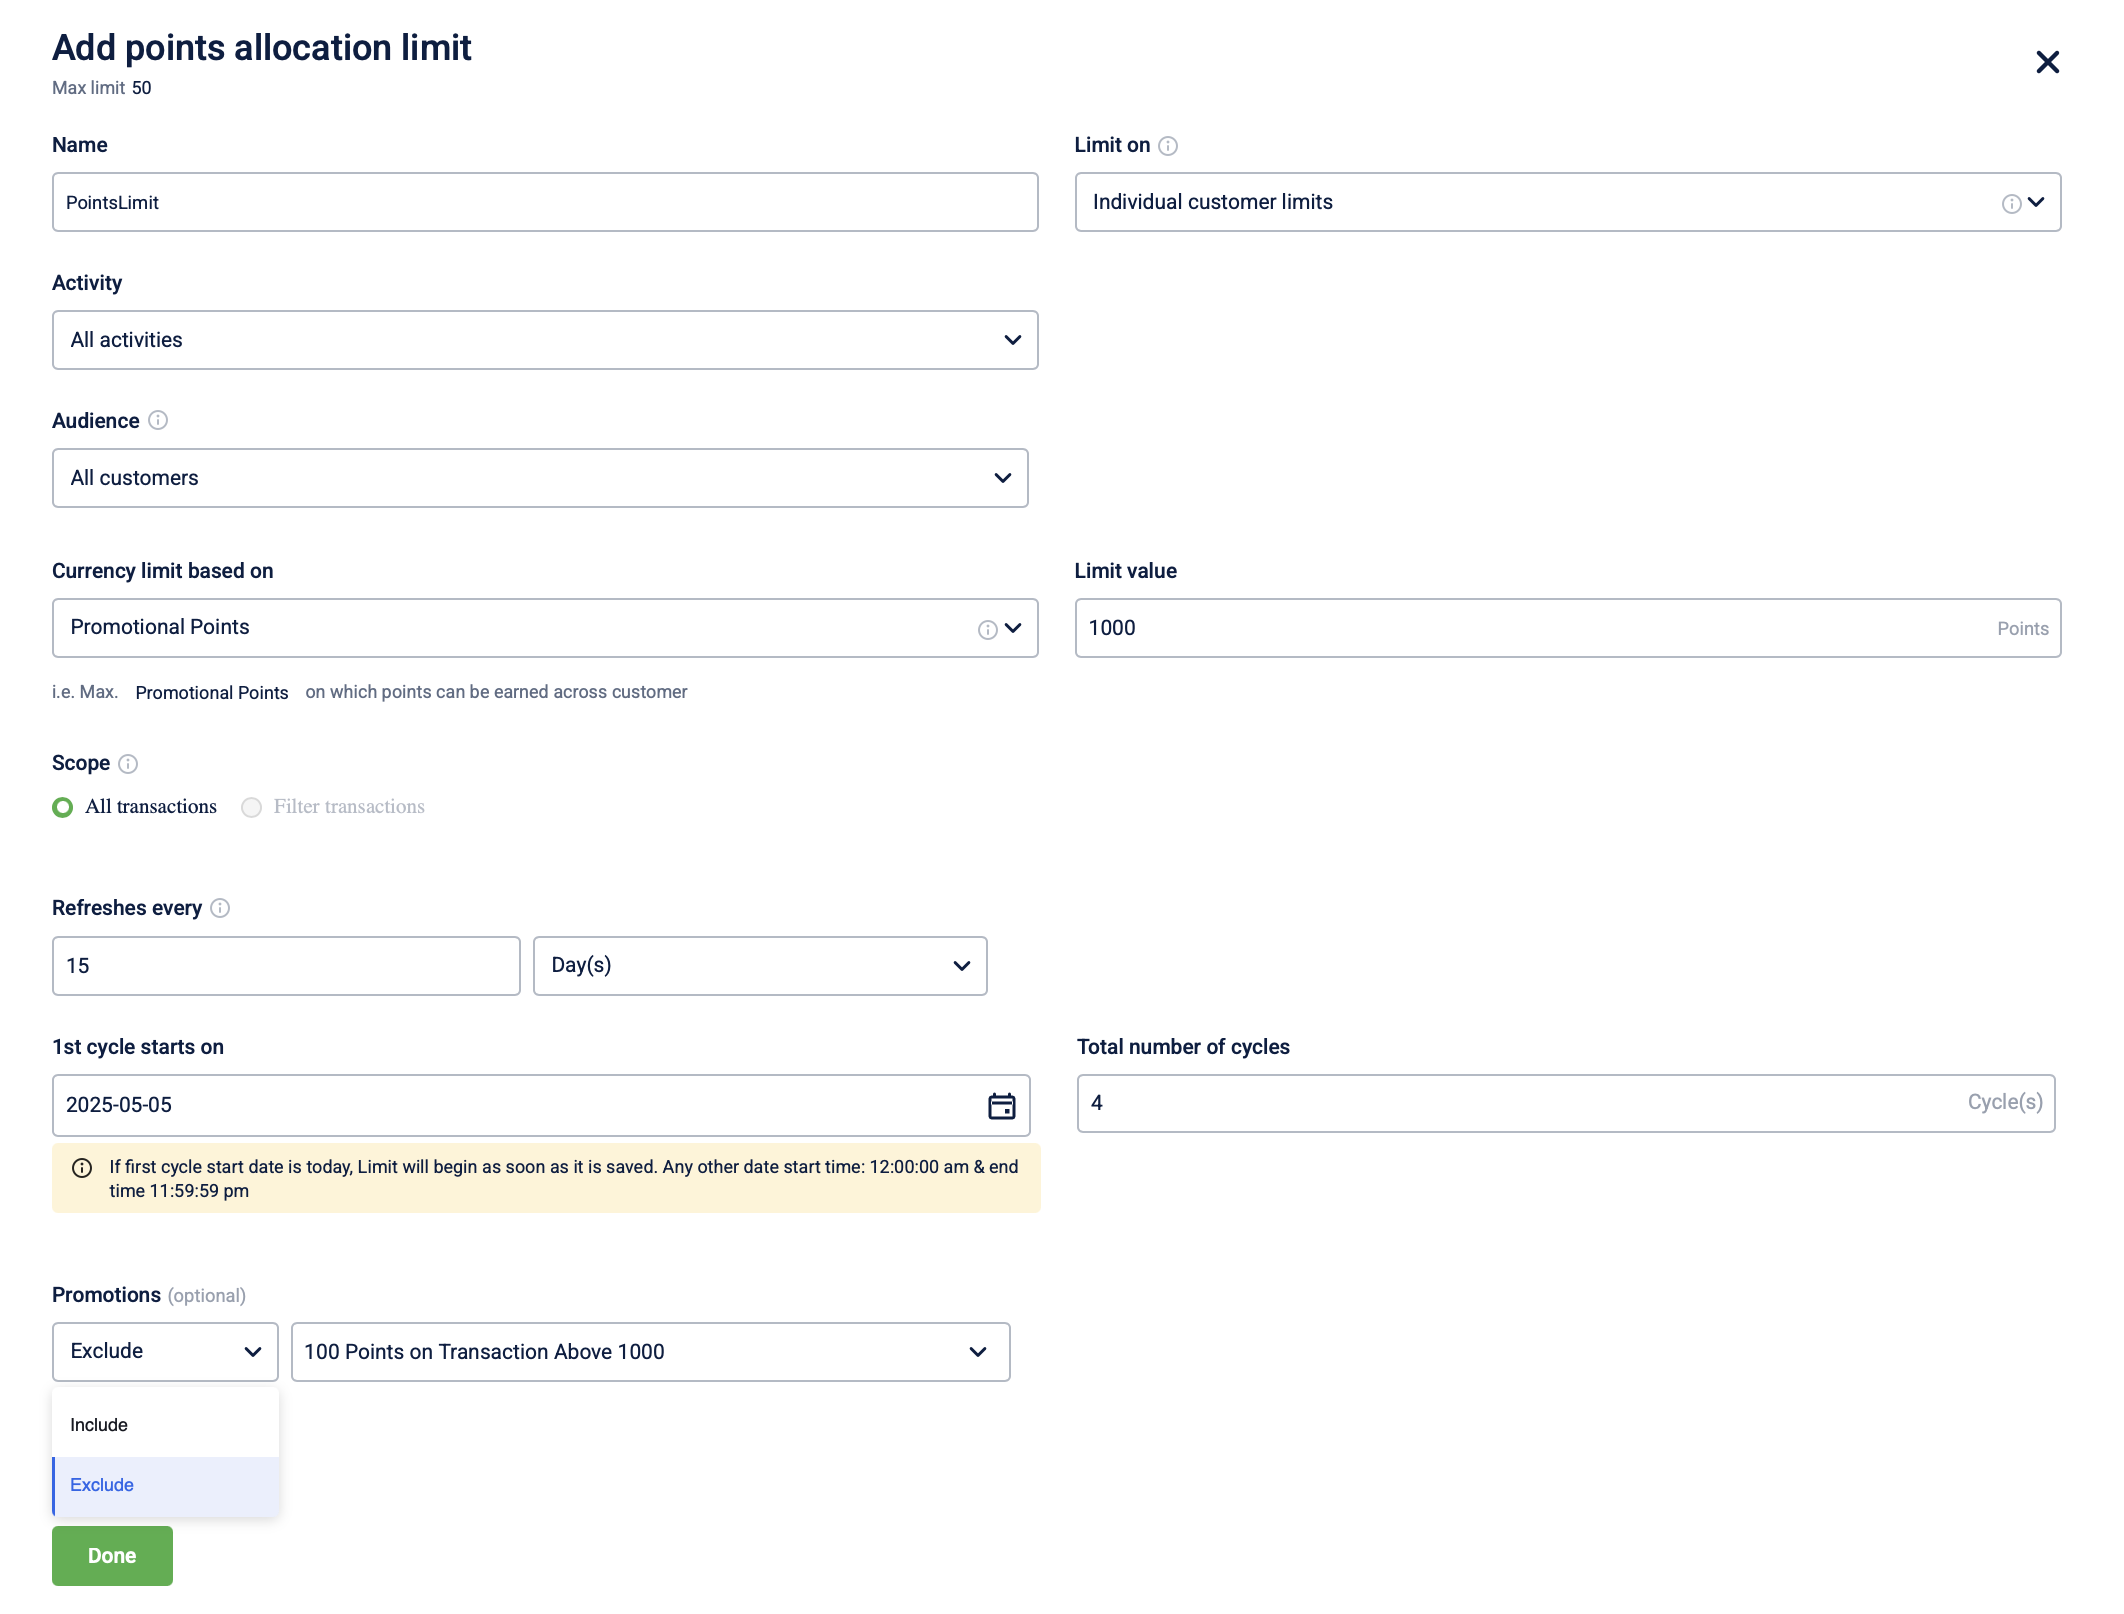Open the All customers audience dropdown

[539, 478]
